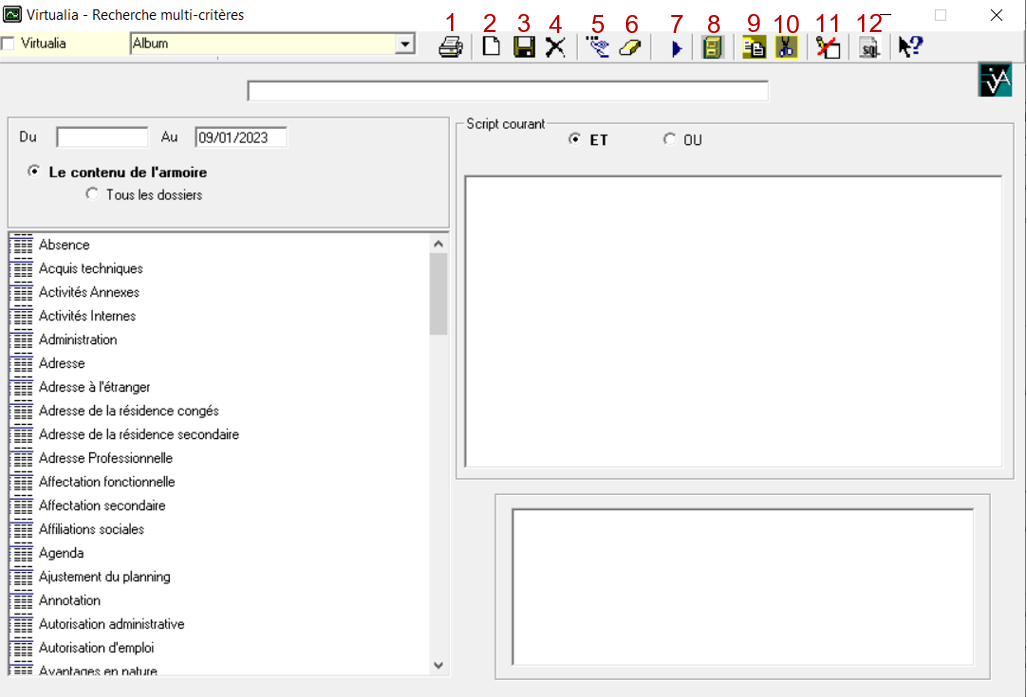Choose the OU script operator

point(669,140)
